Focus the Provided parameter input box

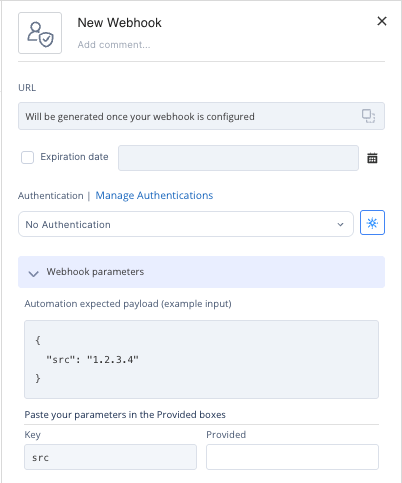pos(292,457)
